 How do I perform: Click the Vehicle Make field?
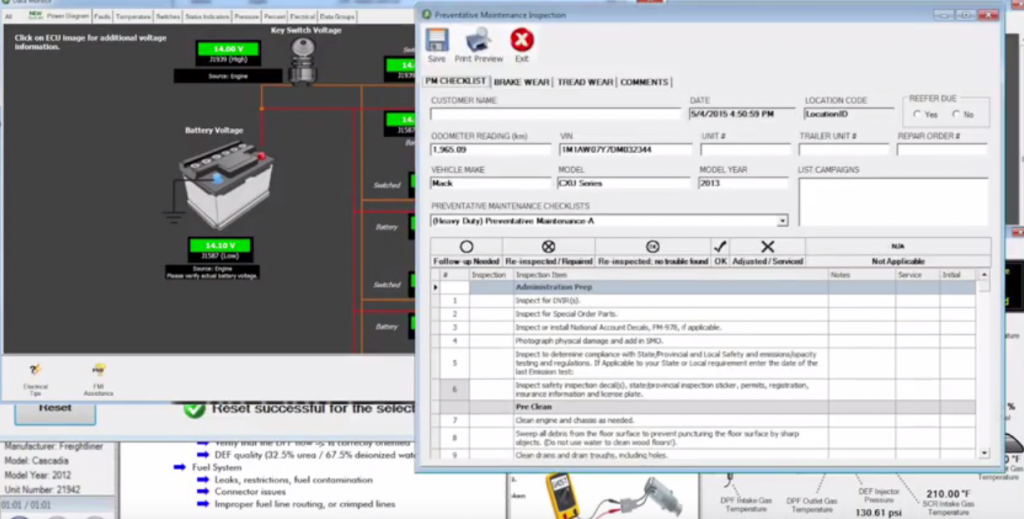pyautogui.click(x=490, y=183)
